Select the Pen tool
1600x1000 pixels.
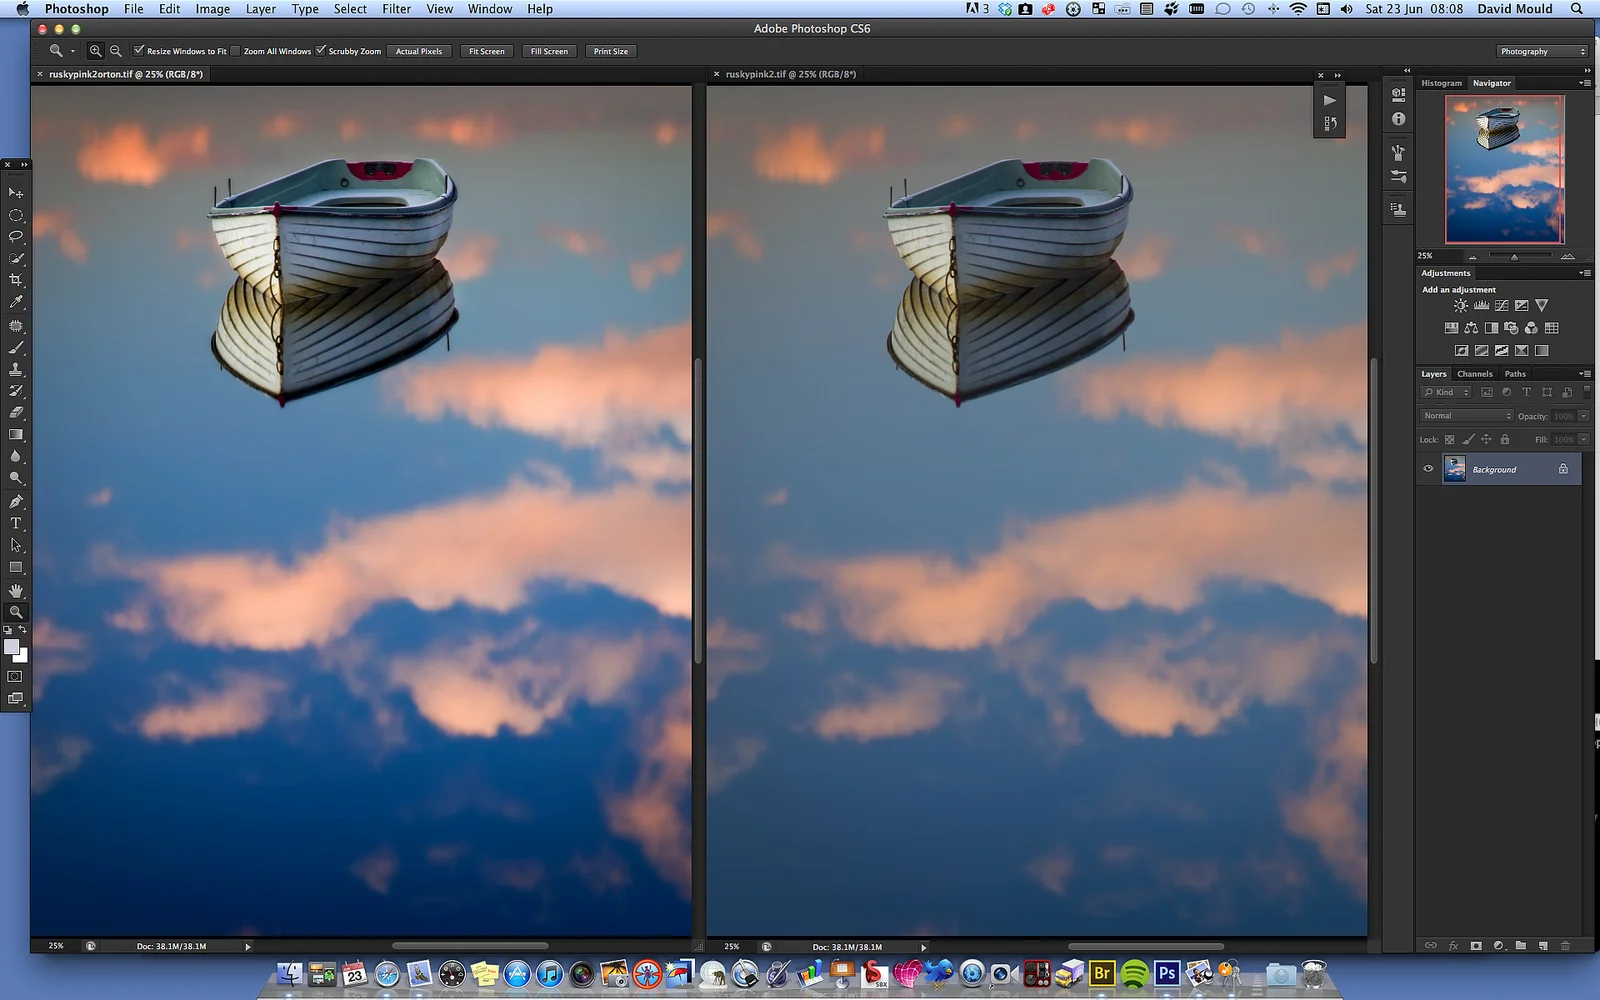(16, 501)
